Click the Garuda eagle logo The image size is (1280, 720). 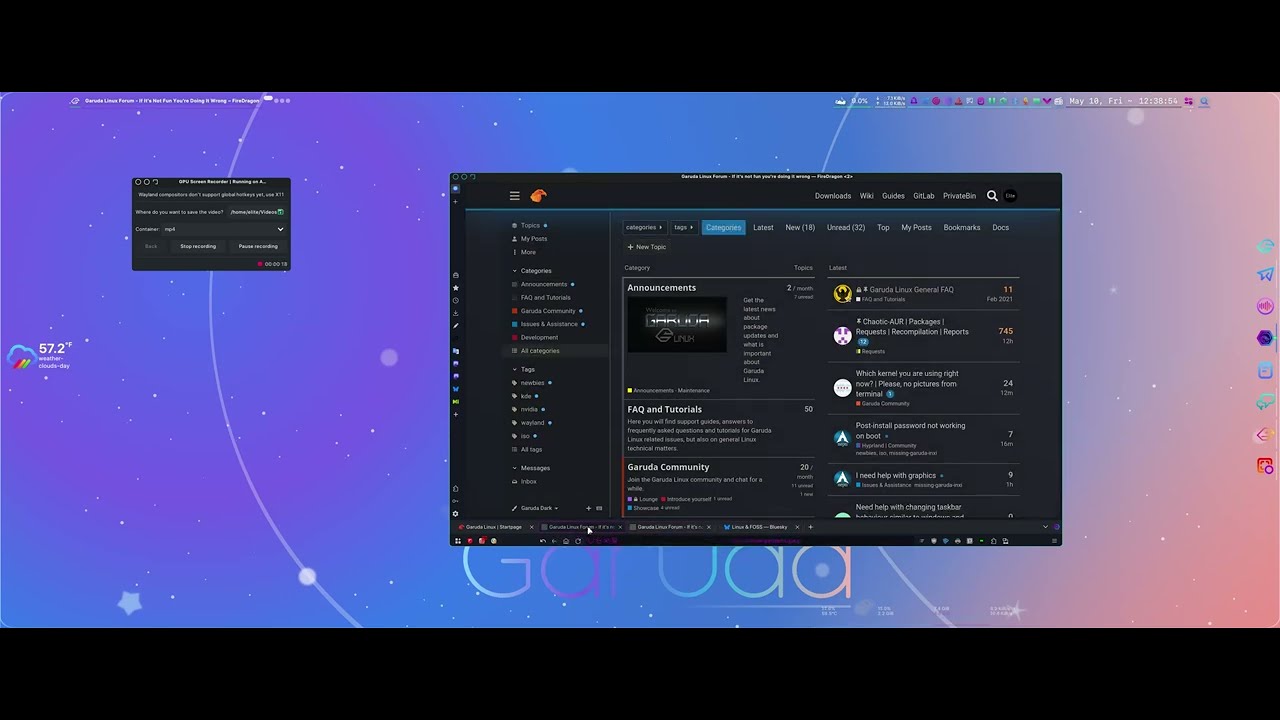pos(538,196)
